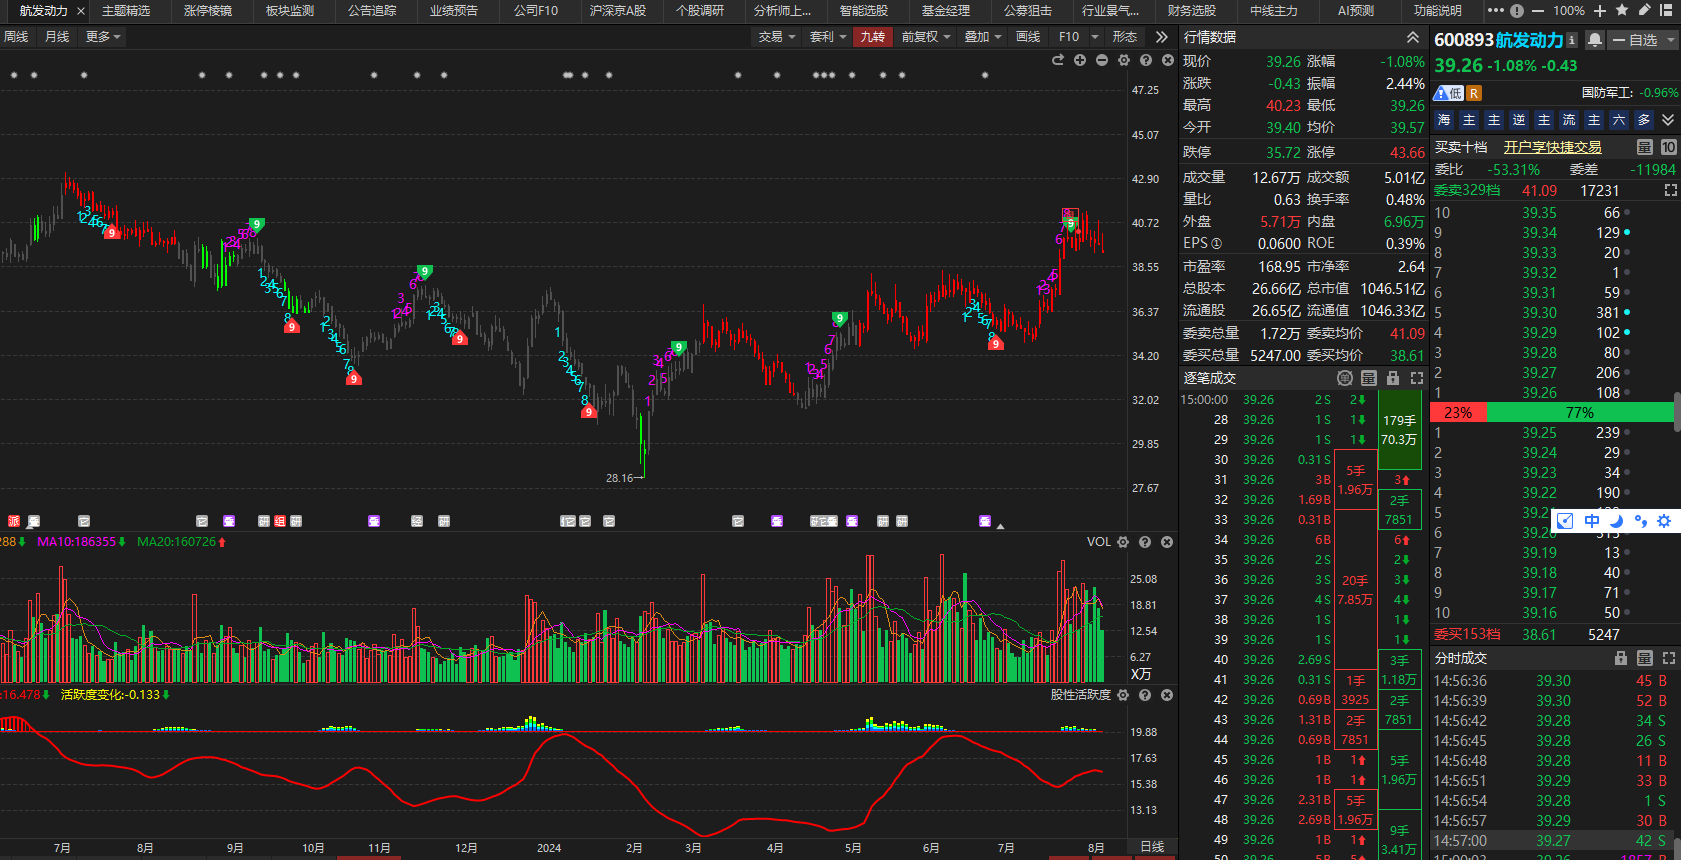The image size is (1681, 860).
Task: Maximize the 逐笔成交 panel
Action: click(x=1417, y=378)
